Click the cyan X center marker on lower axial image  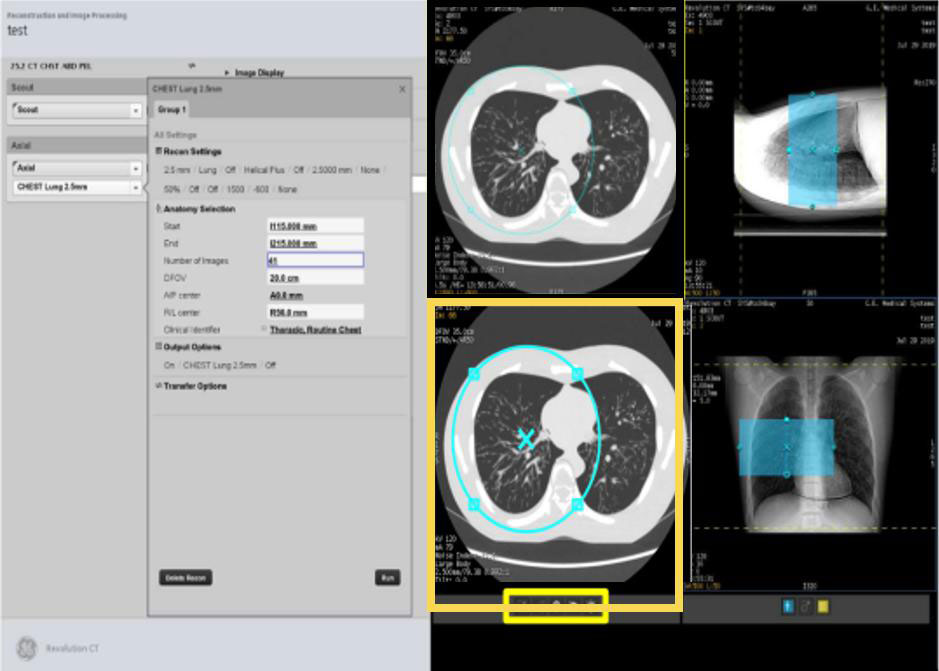point(525,436)
